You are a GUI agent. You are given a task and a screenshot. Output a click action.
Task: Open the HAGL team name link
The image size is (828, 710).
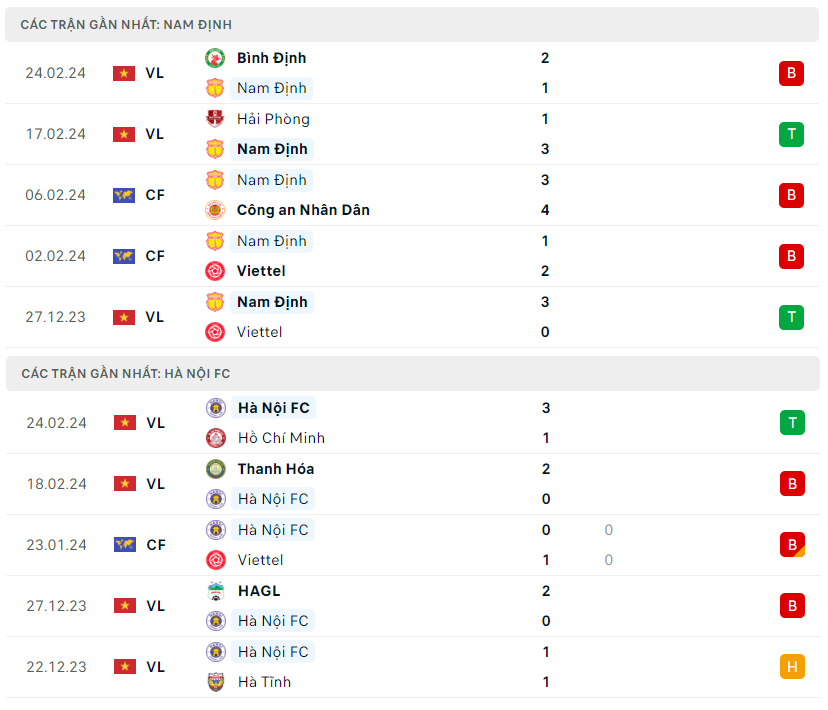tap(259, 591)
